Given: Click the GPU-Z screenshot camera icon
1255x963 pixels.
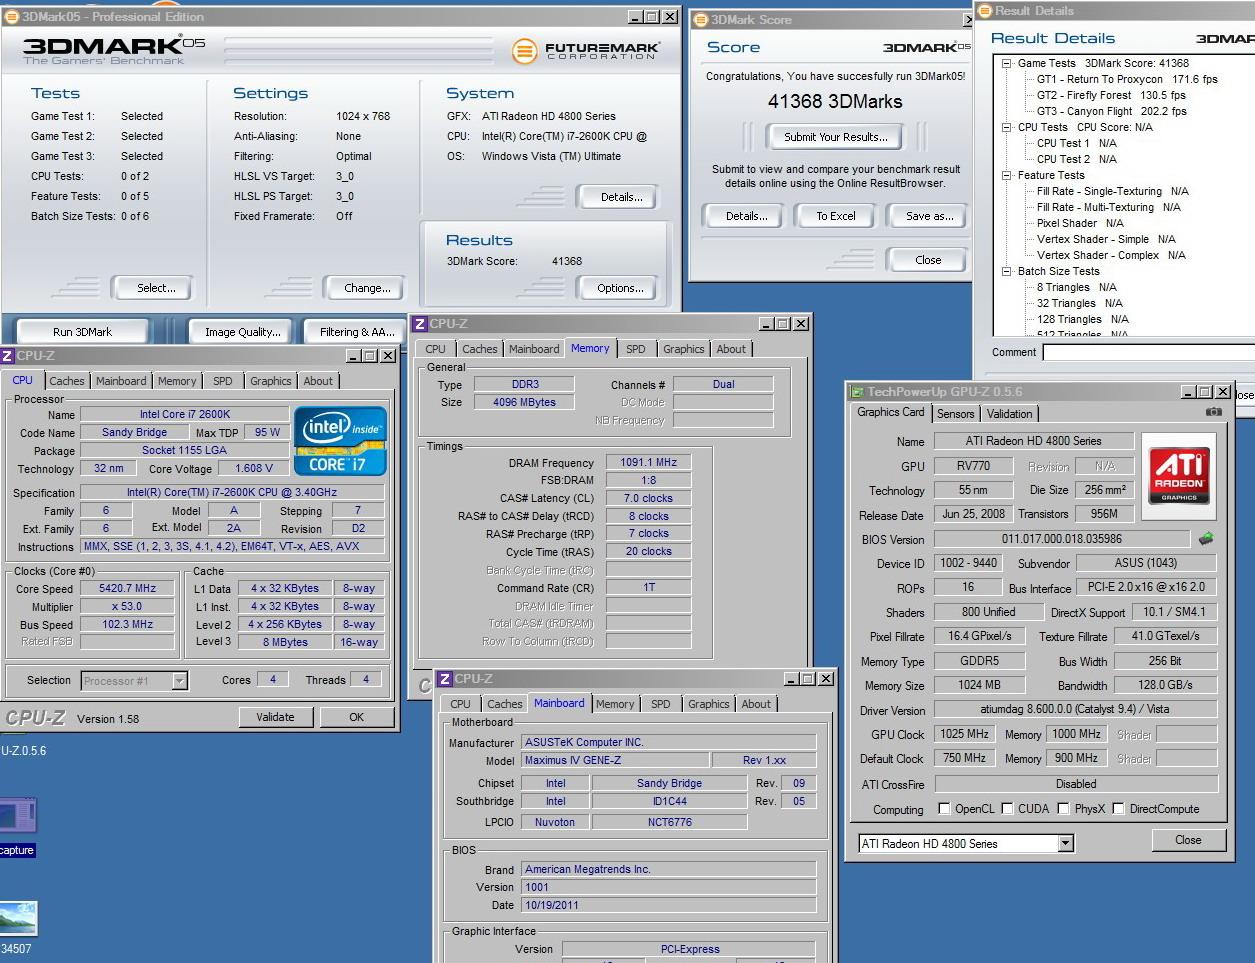Looking at the screenshot, I should [1213, 412].
